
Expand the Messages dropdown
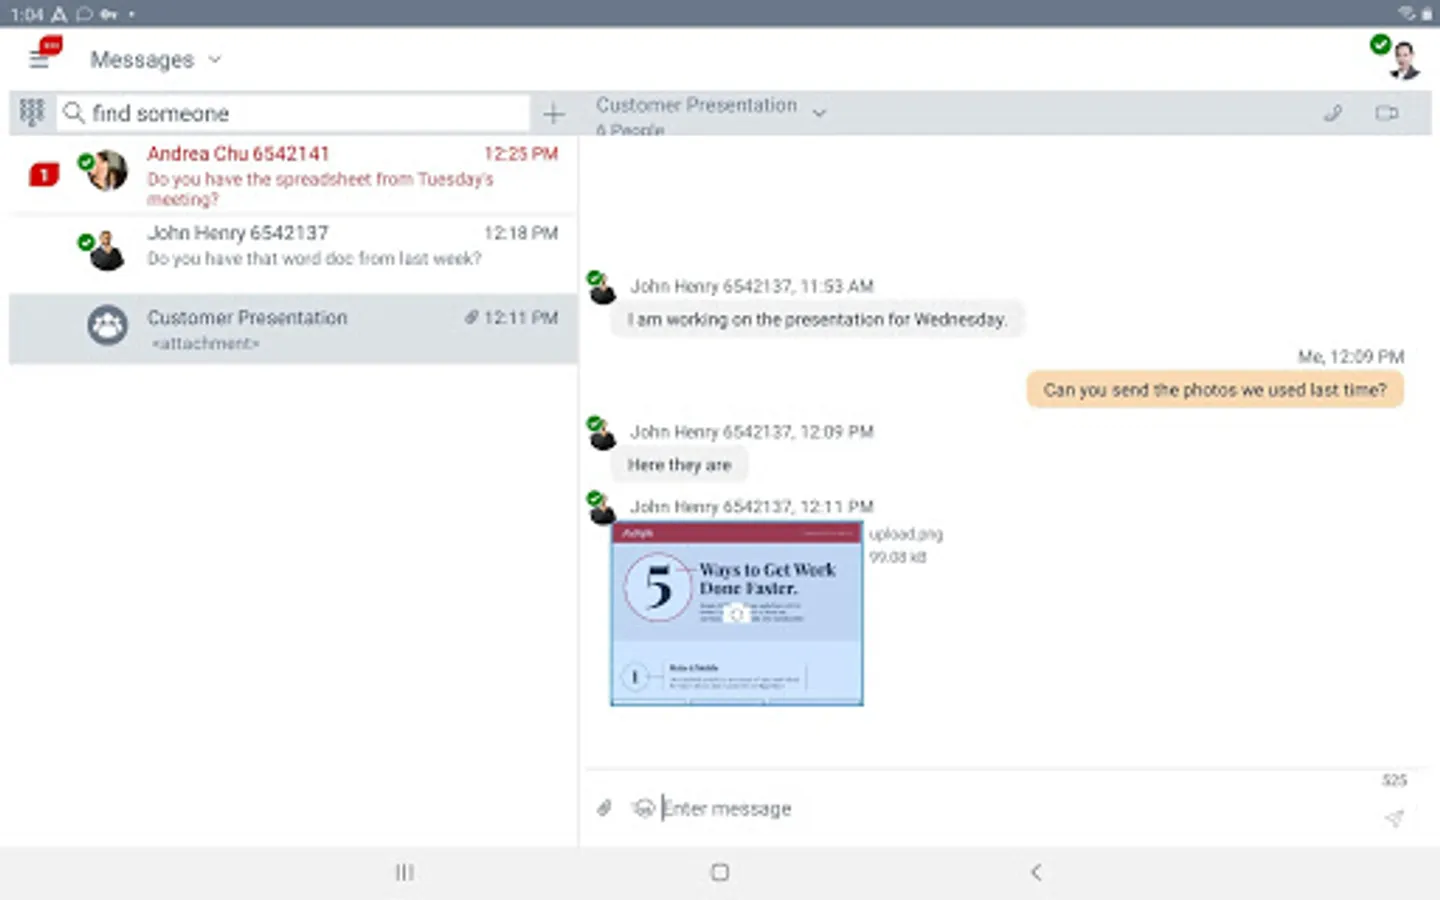(x=156, y=60)
